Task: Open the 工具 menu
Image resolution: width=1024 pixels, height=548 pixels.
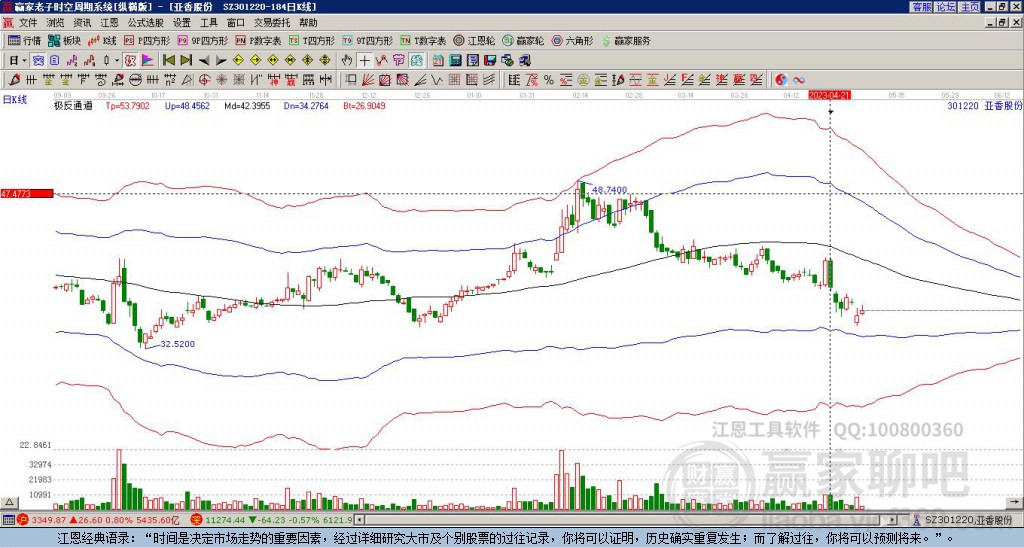Action: pyautogui.click(x=209, y=23)
